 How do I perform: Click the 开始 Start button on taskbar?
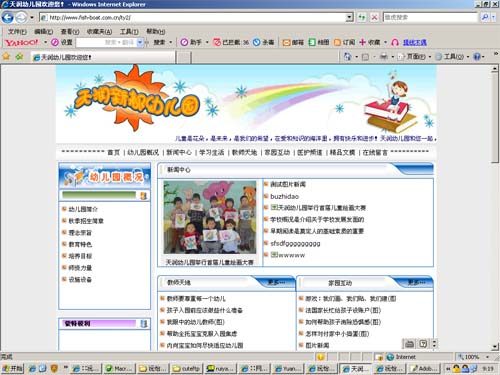pyautogui.click(x=12, y=368)
